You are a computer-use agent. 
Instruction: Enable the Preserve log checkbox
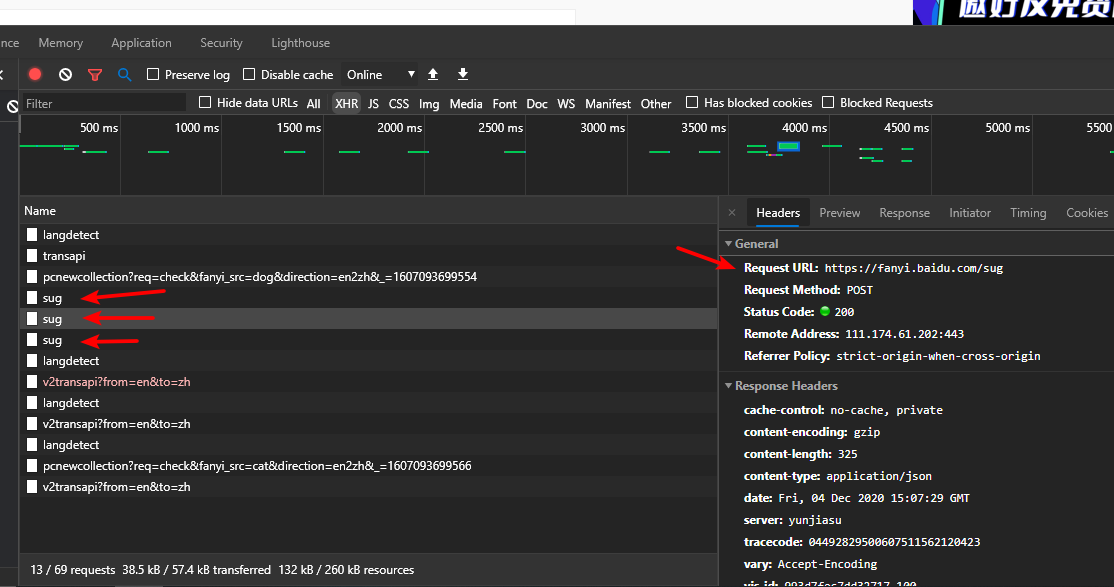click(153, 74)
